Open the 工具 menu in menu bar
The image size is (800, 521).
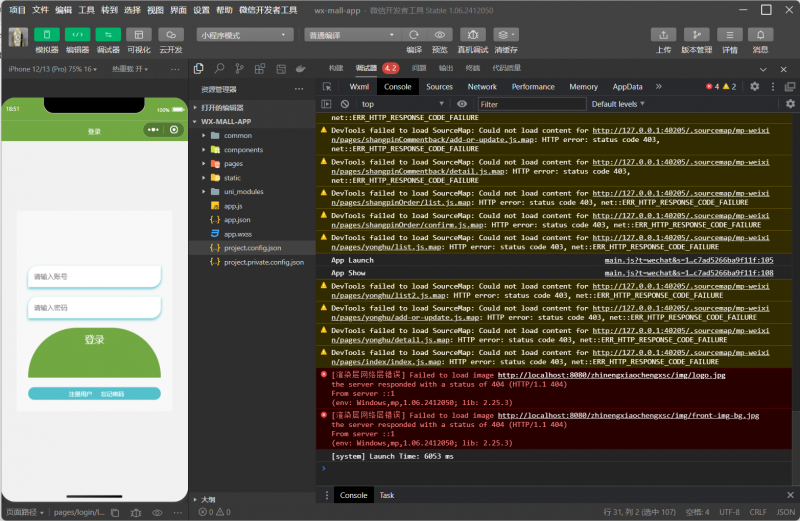87,9
